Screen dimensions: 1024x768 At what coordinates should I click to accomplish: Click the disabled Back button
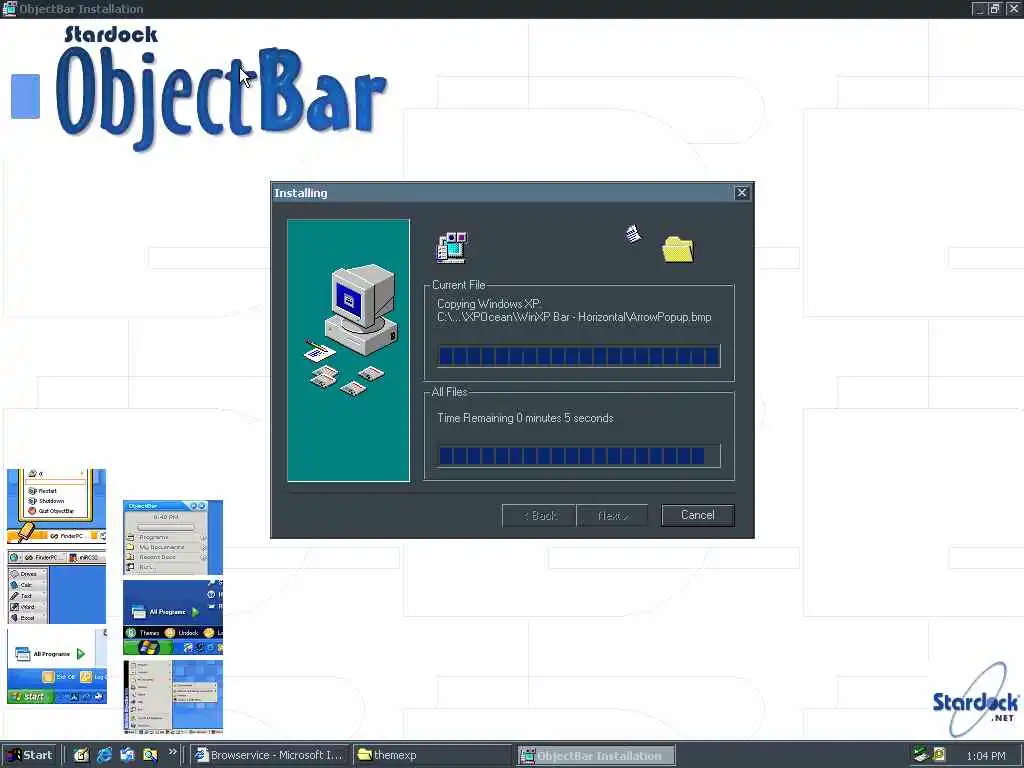point(539,515)
